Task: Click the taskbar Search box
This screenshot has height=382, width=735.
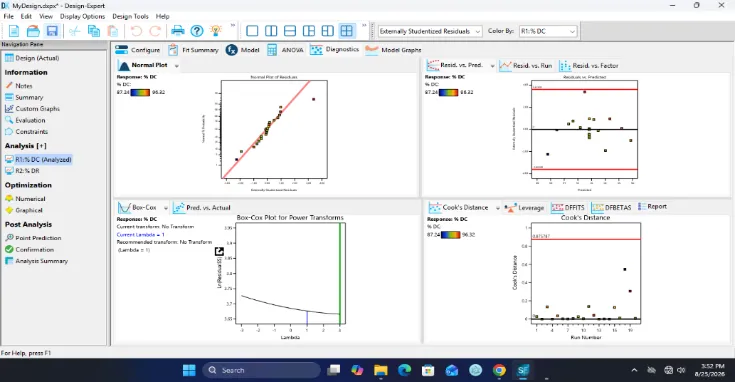Action: point(262,370)
